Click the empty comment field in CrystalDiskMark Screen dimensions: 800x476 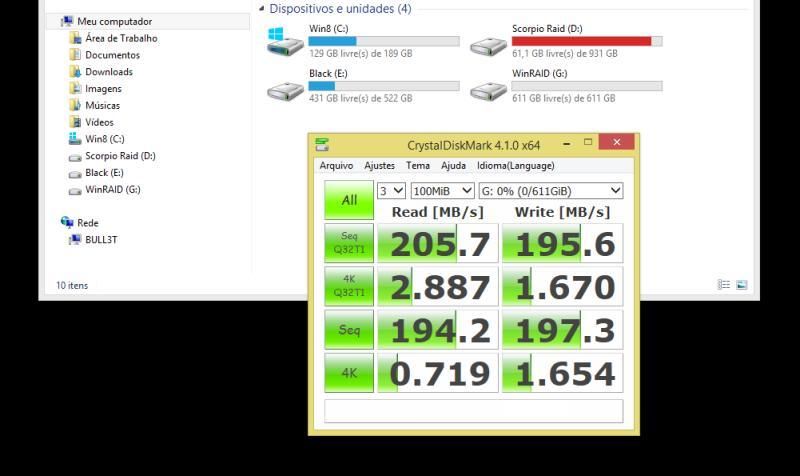click(473, 411)
